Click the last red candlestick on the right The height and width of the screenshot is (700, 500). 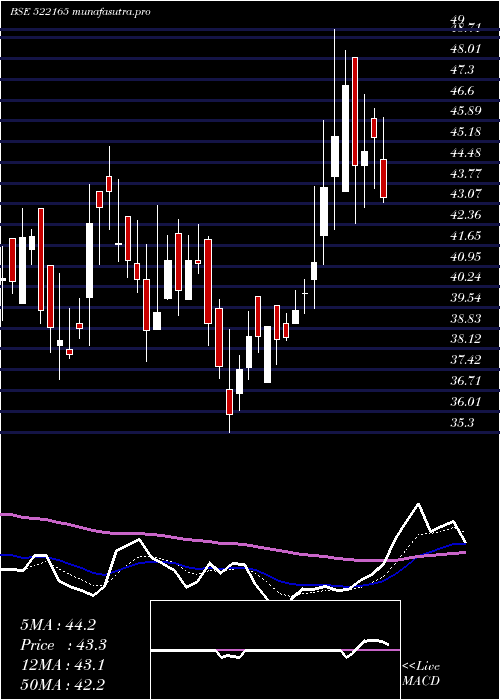(383, 178)
